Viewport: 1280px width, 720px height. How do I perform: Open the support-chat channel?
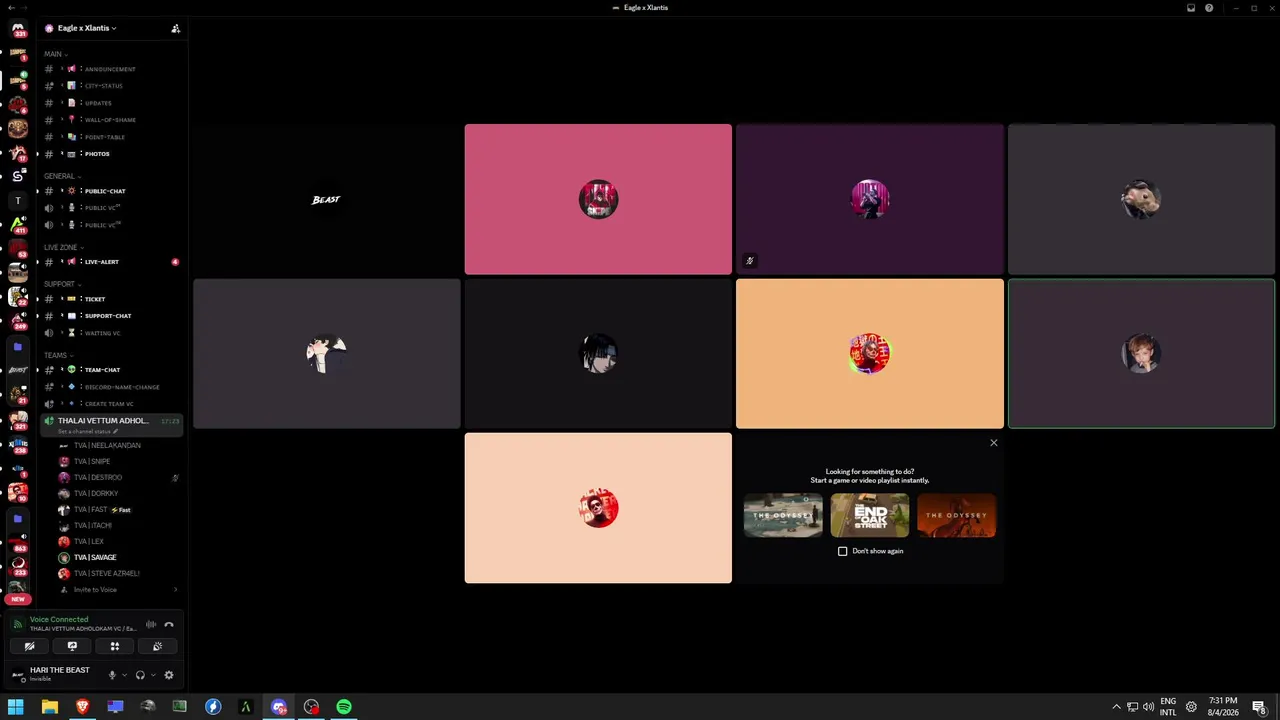pos(110,316)
